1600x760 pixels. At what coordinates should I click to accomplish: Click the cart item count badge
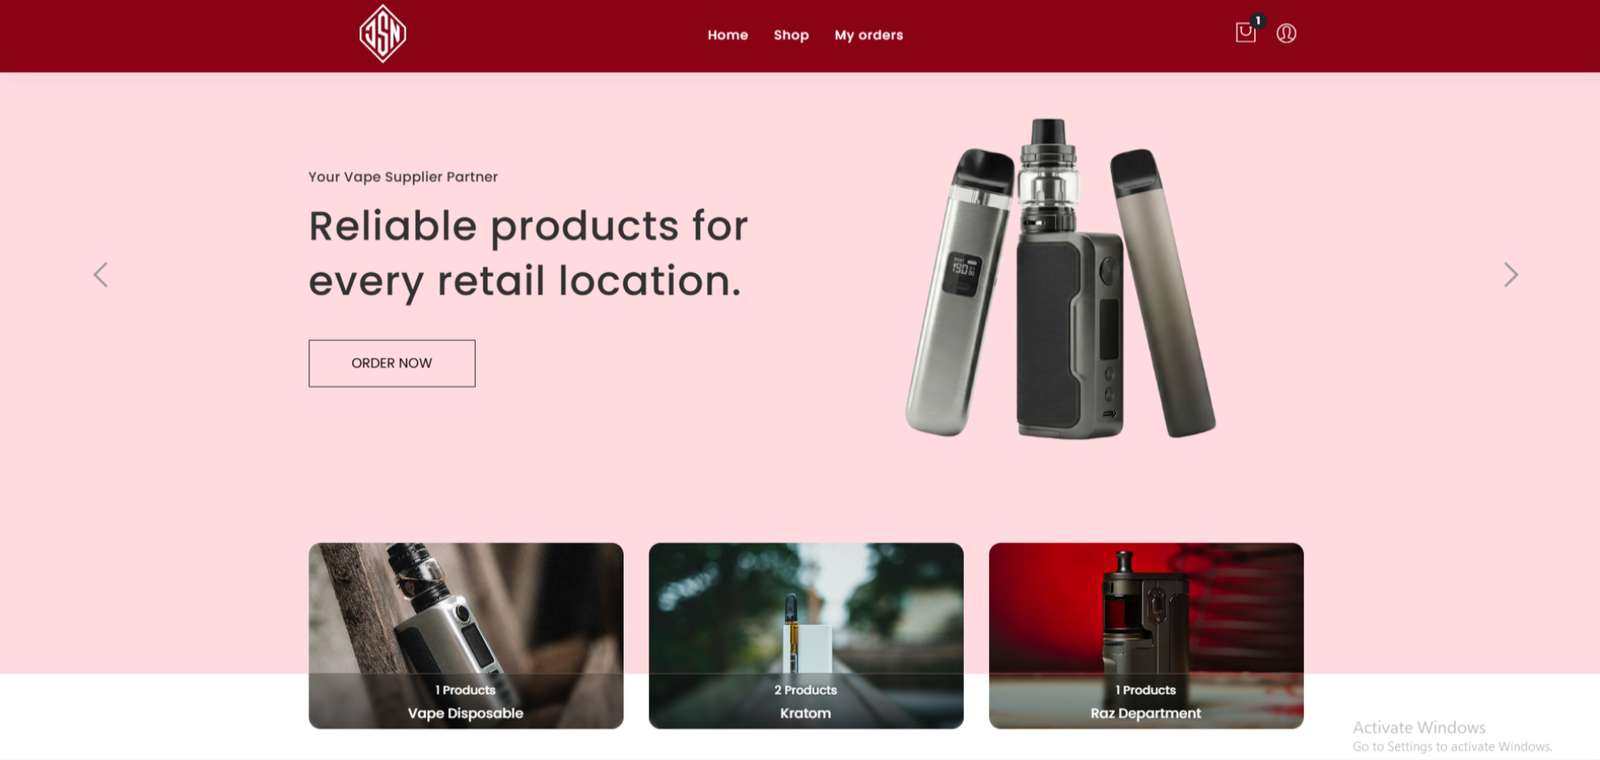(x=1258, y=20)
